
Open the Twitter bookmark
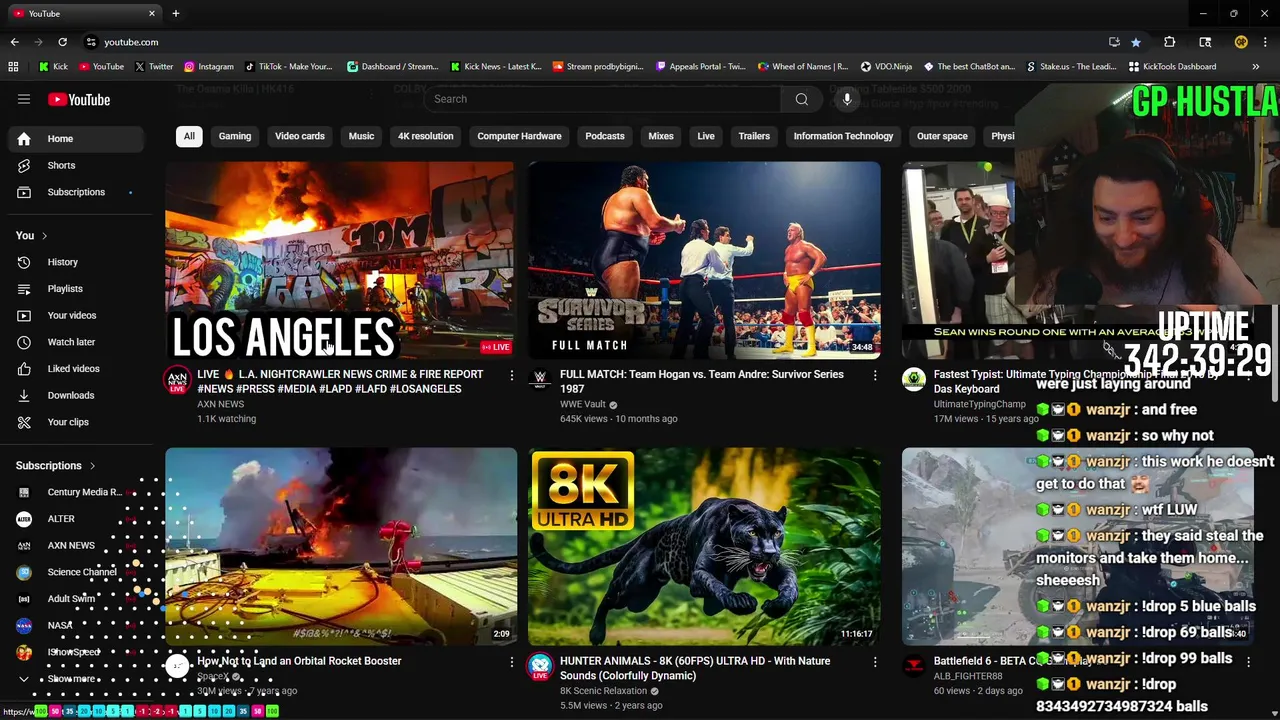153,67
